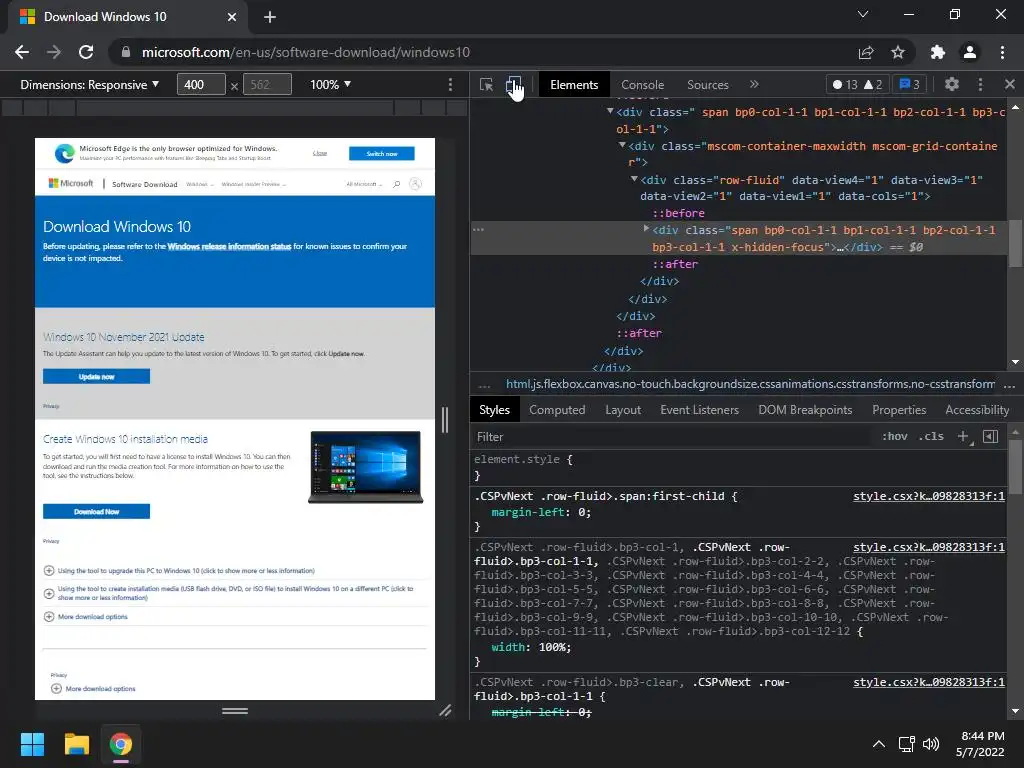
Task: Open DevTools customize kebab menu
Action: [x=980, y=84]
